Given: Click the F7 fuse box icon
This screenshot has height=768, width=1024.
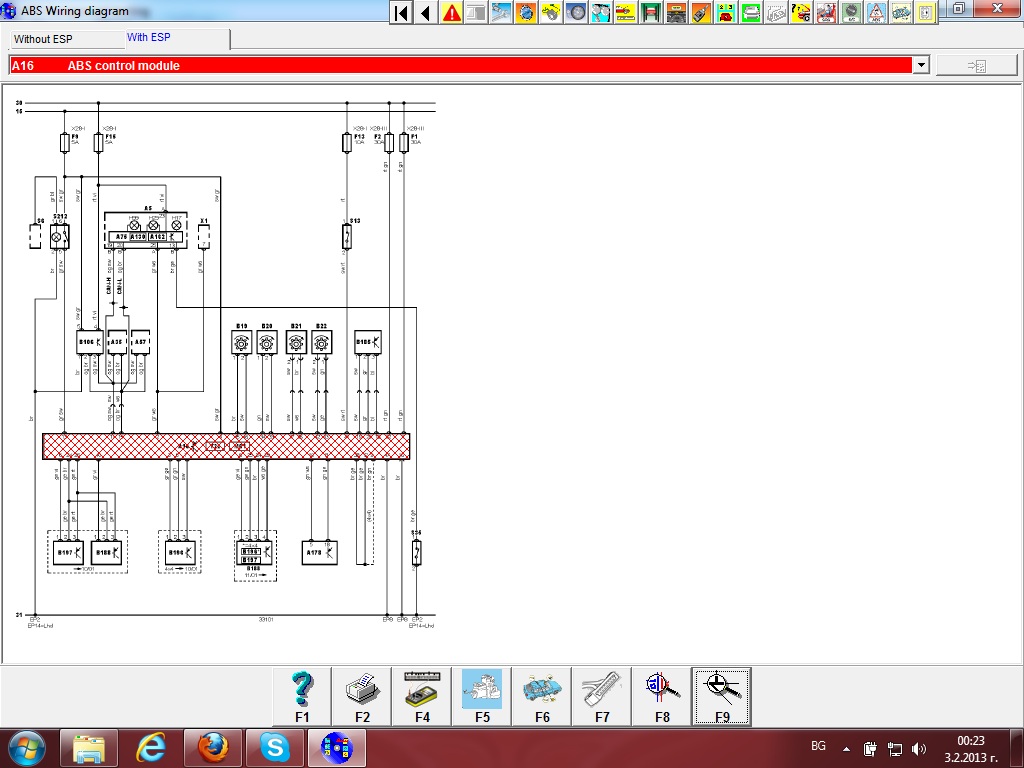Looking at the screenshot, I should click(x=602, y=696).
